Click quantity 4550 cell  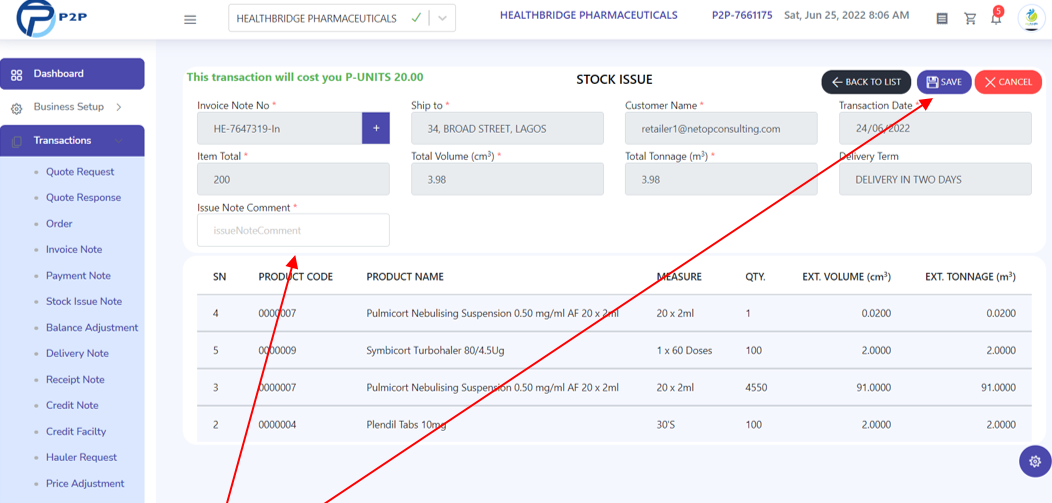[x=756, y=388]
